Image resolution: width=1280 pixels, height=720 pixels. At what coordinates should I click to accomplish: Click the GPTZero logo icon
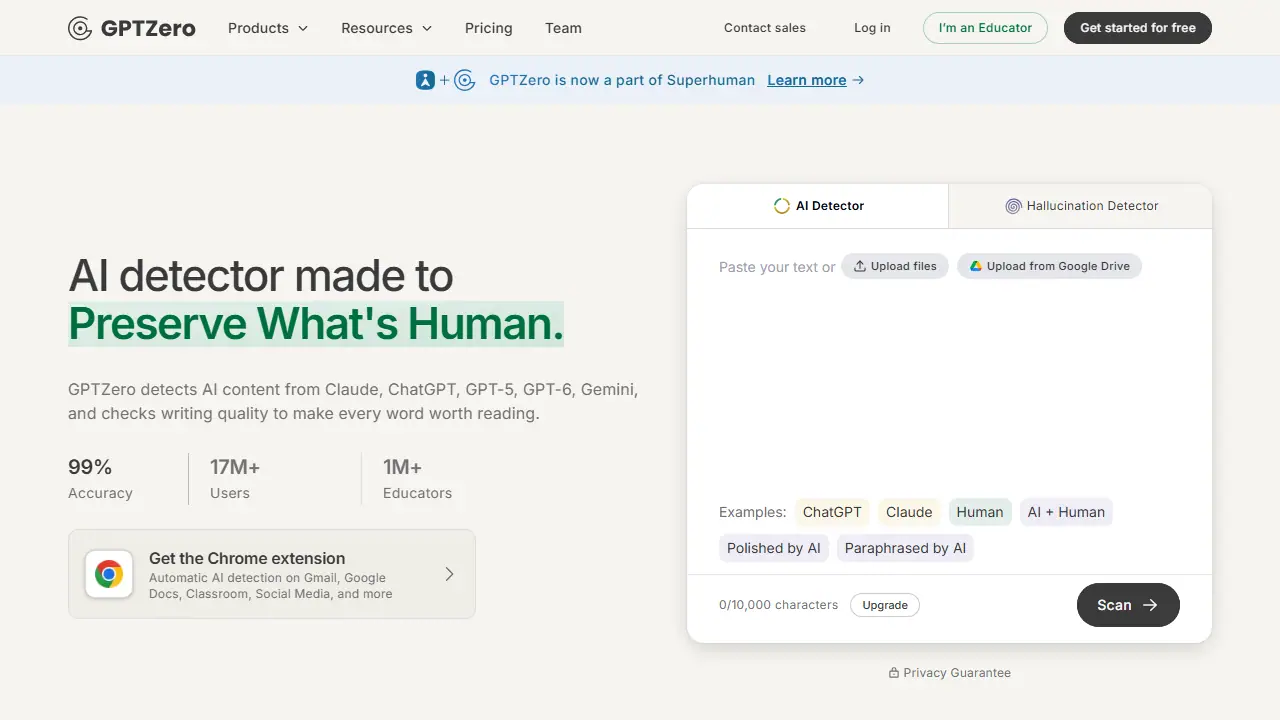(x=80, y=28)
